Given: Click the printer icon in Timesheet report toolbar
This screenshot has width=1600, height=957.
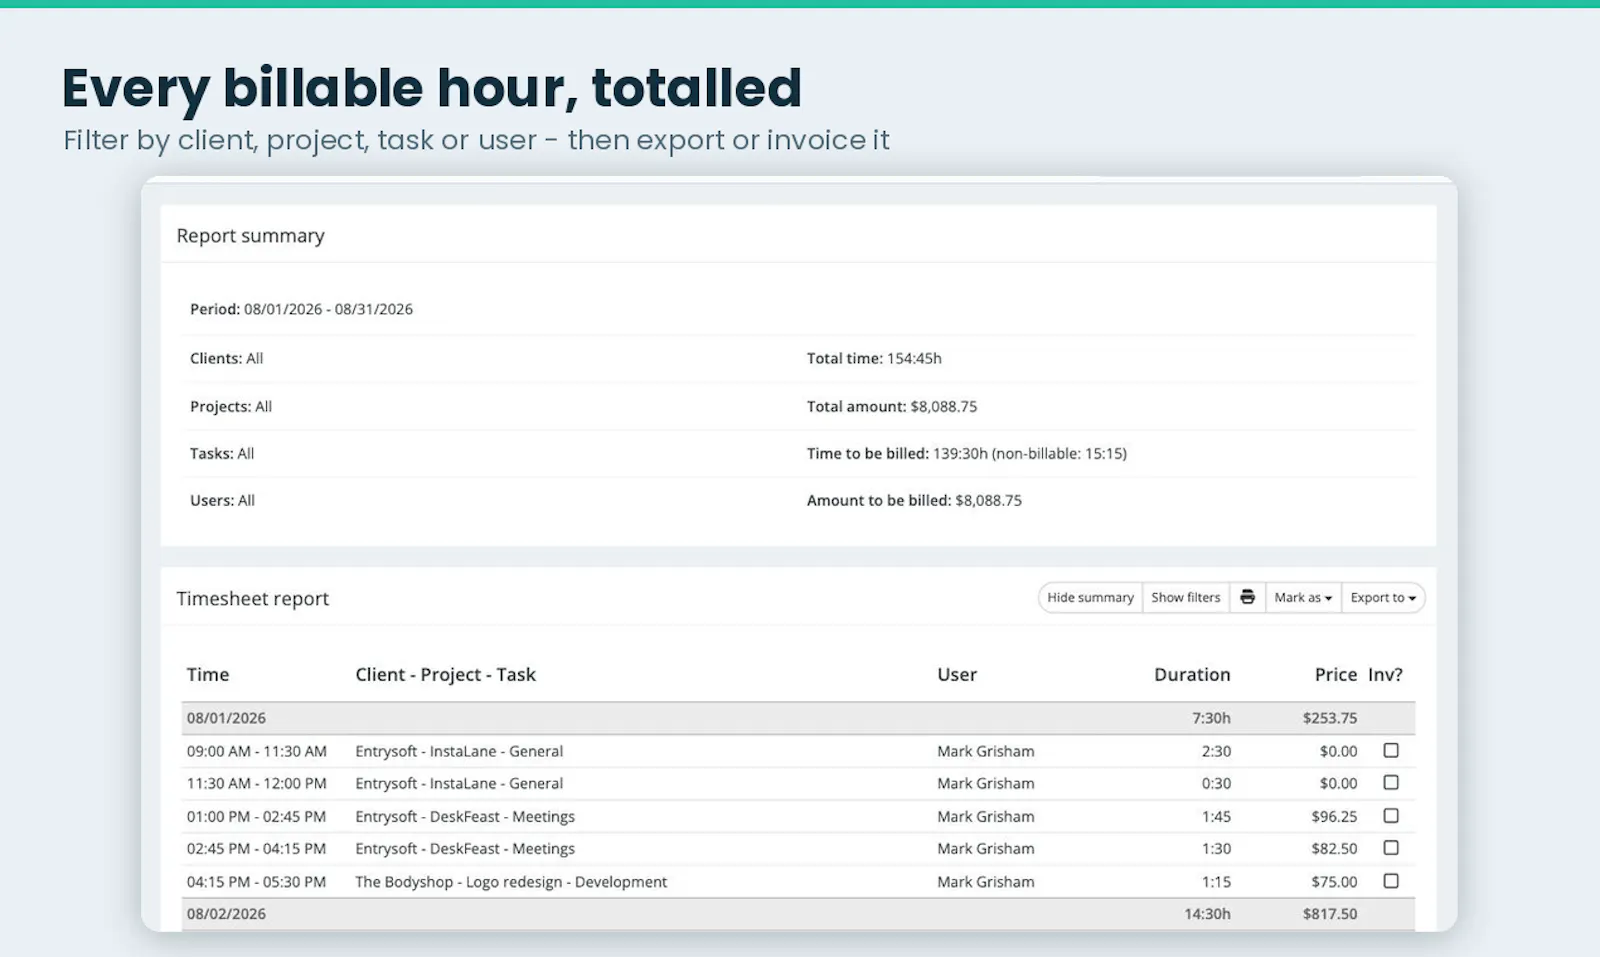Looking at the screenshot, I should [x=1247, y=597].
